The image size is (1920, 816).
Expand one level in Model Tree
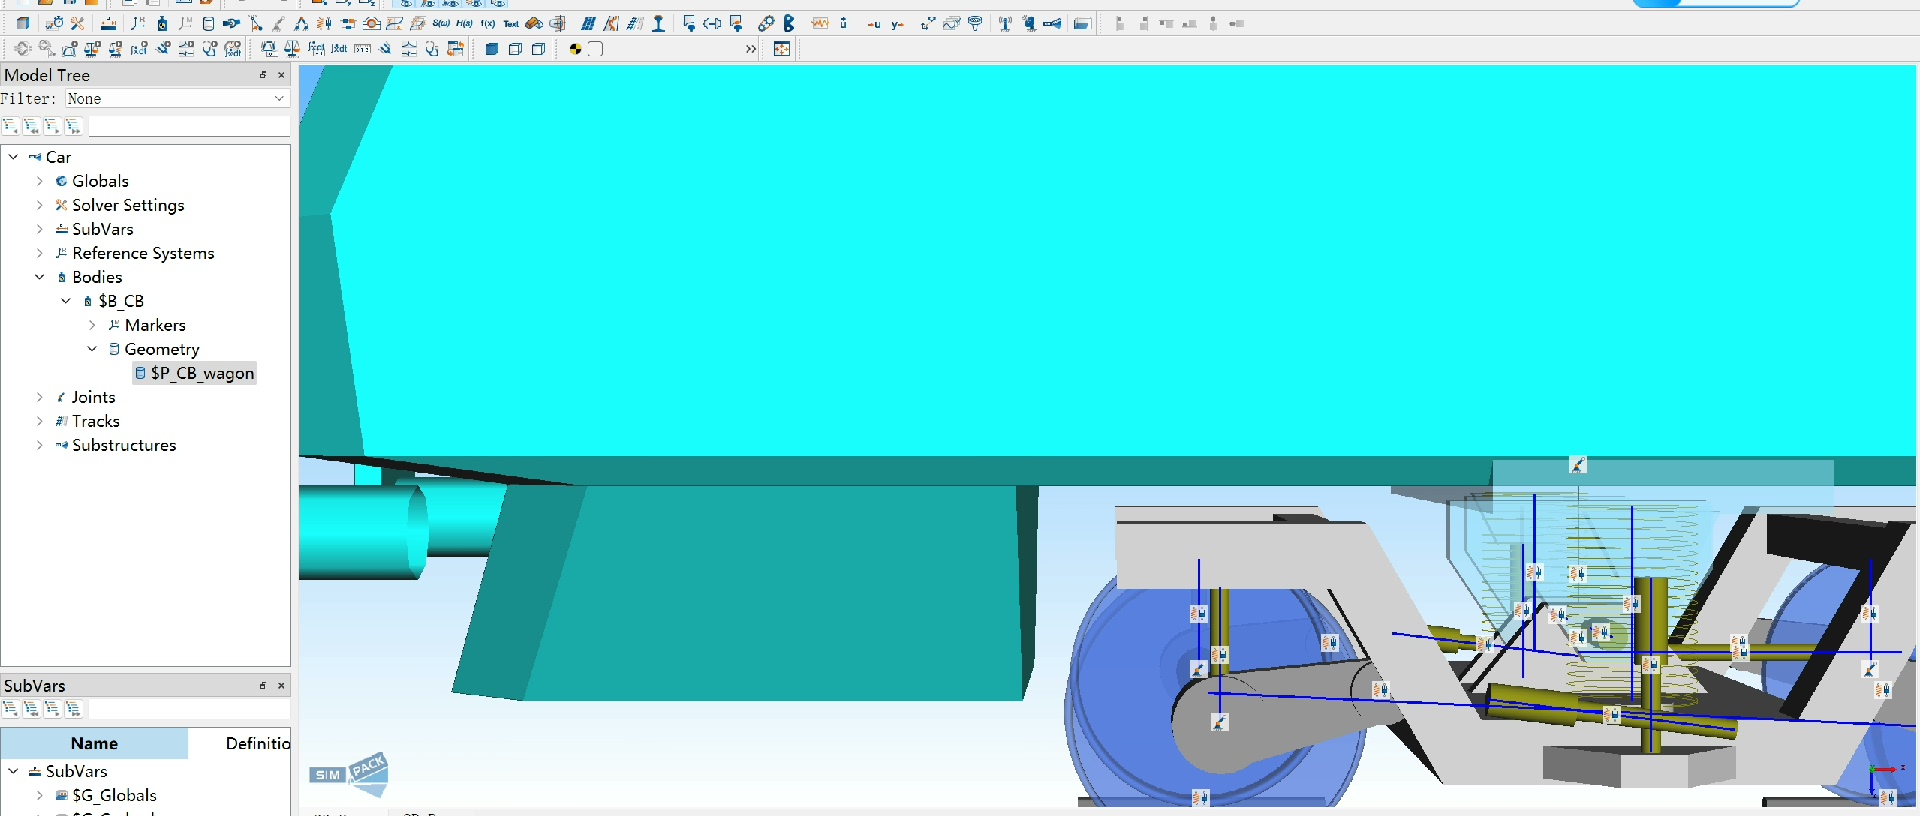(x=52, y=126)
